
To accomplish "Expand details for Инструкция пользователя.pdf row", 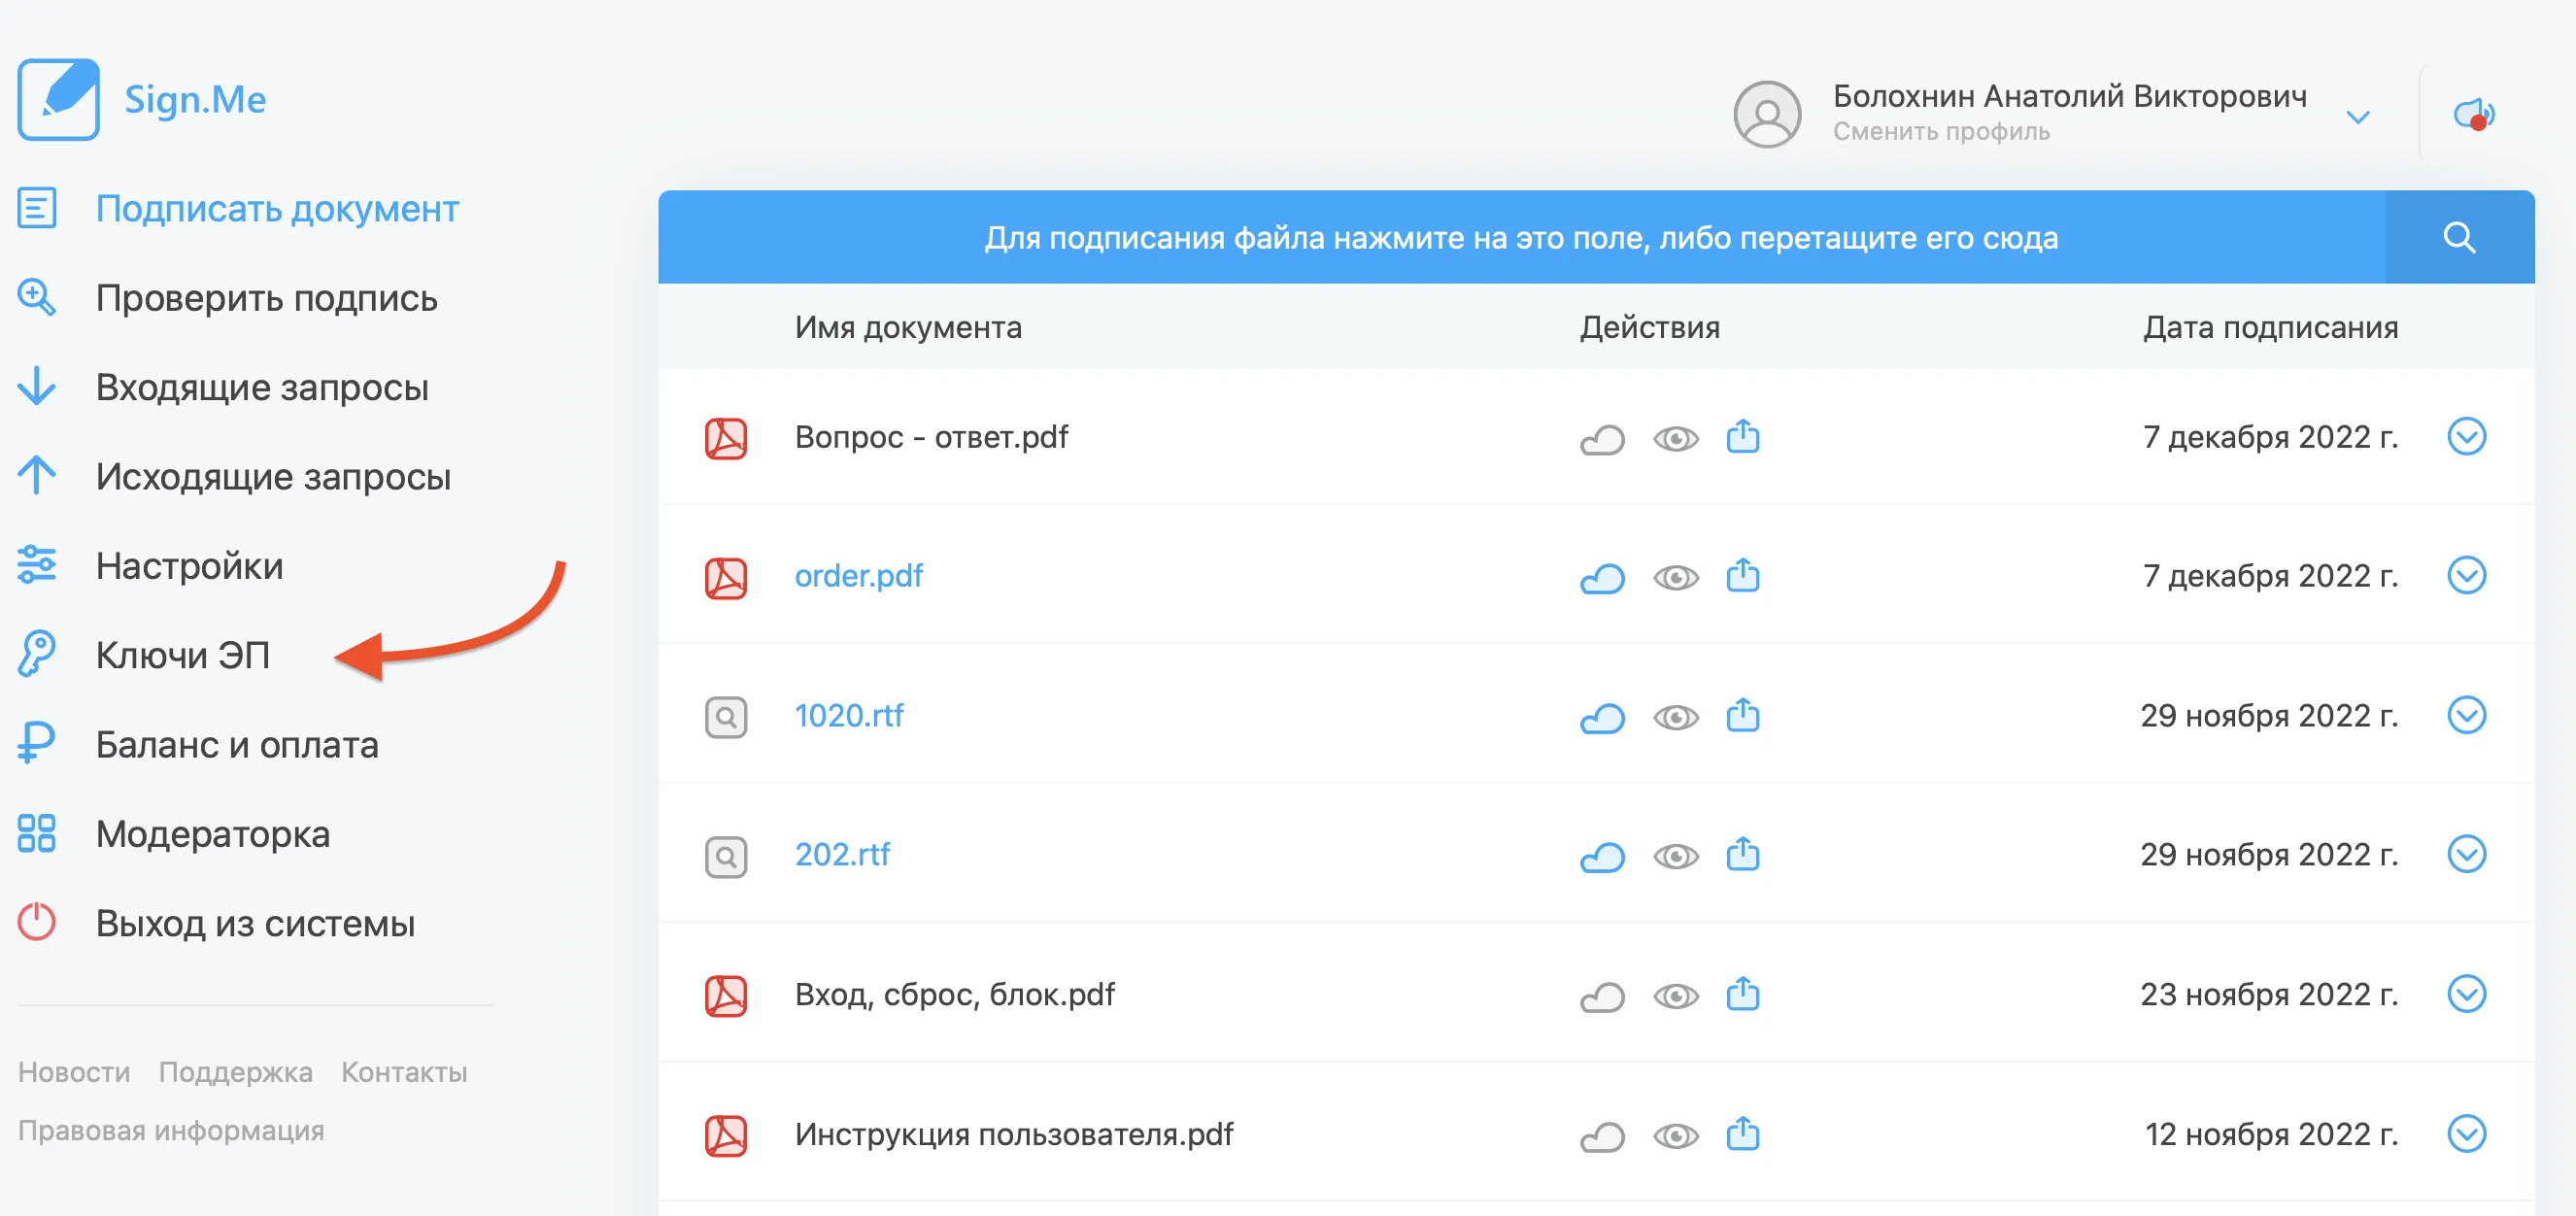I will pyautogui.click(x=2466, y=1134).
